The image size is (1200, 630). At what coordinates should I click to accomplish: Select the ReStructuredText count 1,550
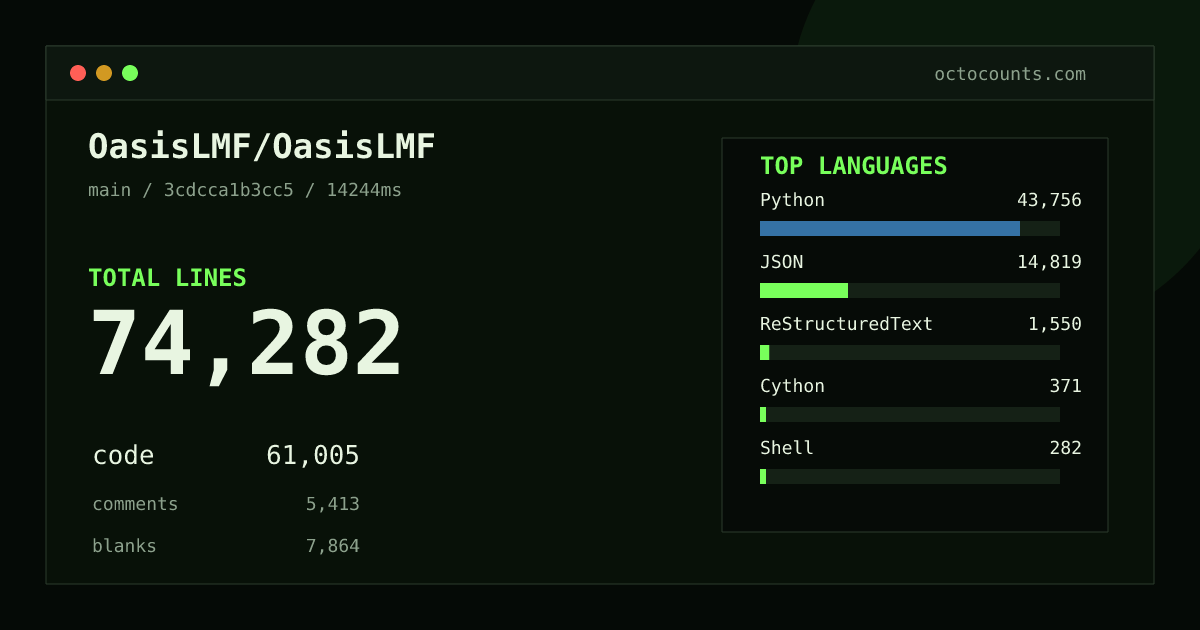[1055, 324]
